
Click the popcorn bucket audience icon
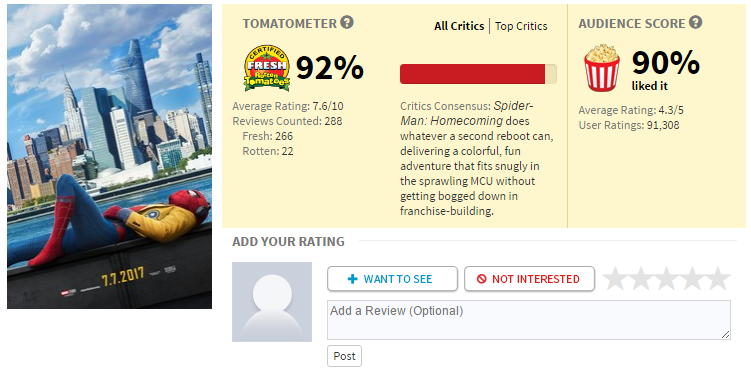pos(602,68)
